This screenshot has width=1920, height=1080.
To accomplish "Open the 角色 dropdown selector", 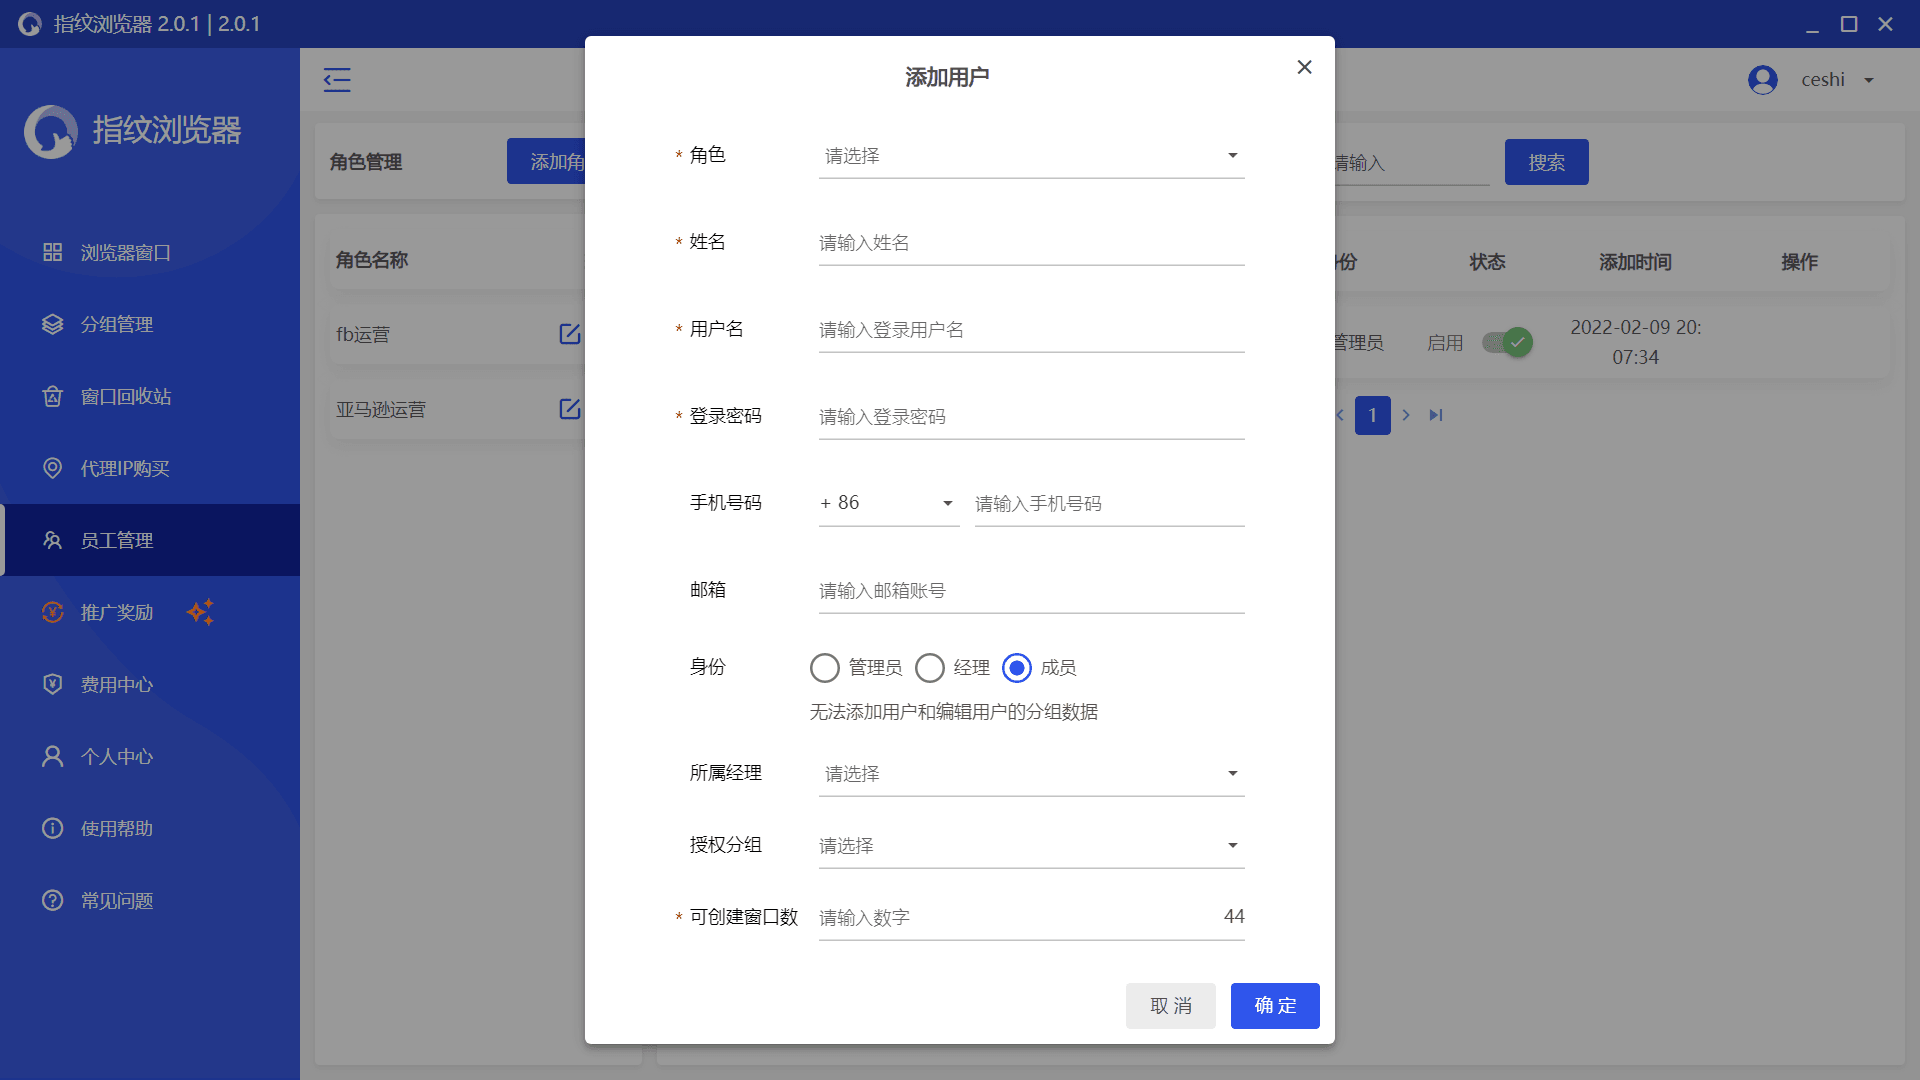I will (1030, 156).
